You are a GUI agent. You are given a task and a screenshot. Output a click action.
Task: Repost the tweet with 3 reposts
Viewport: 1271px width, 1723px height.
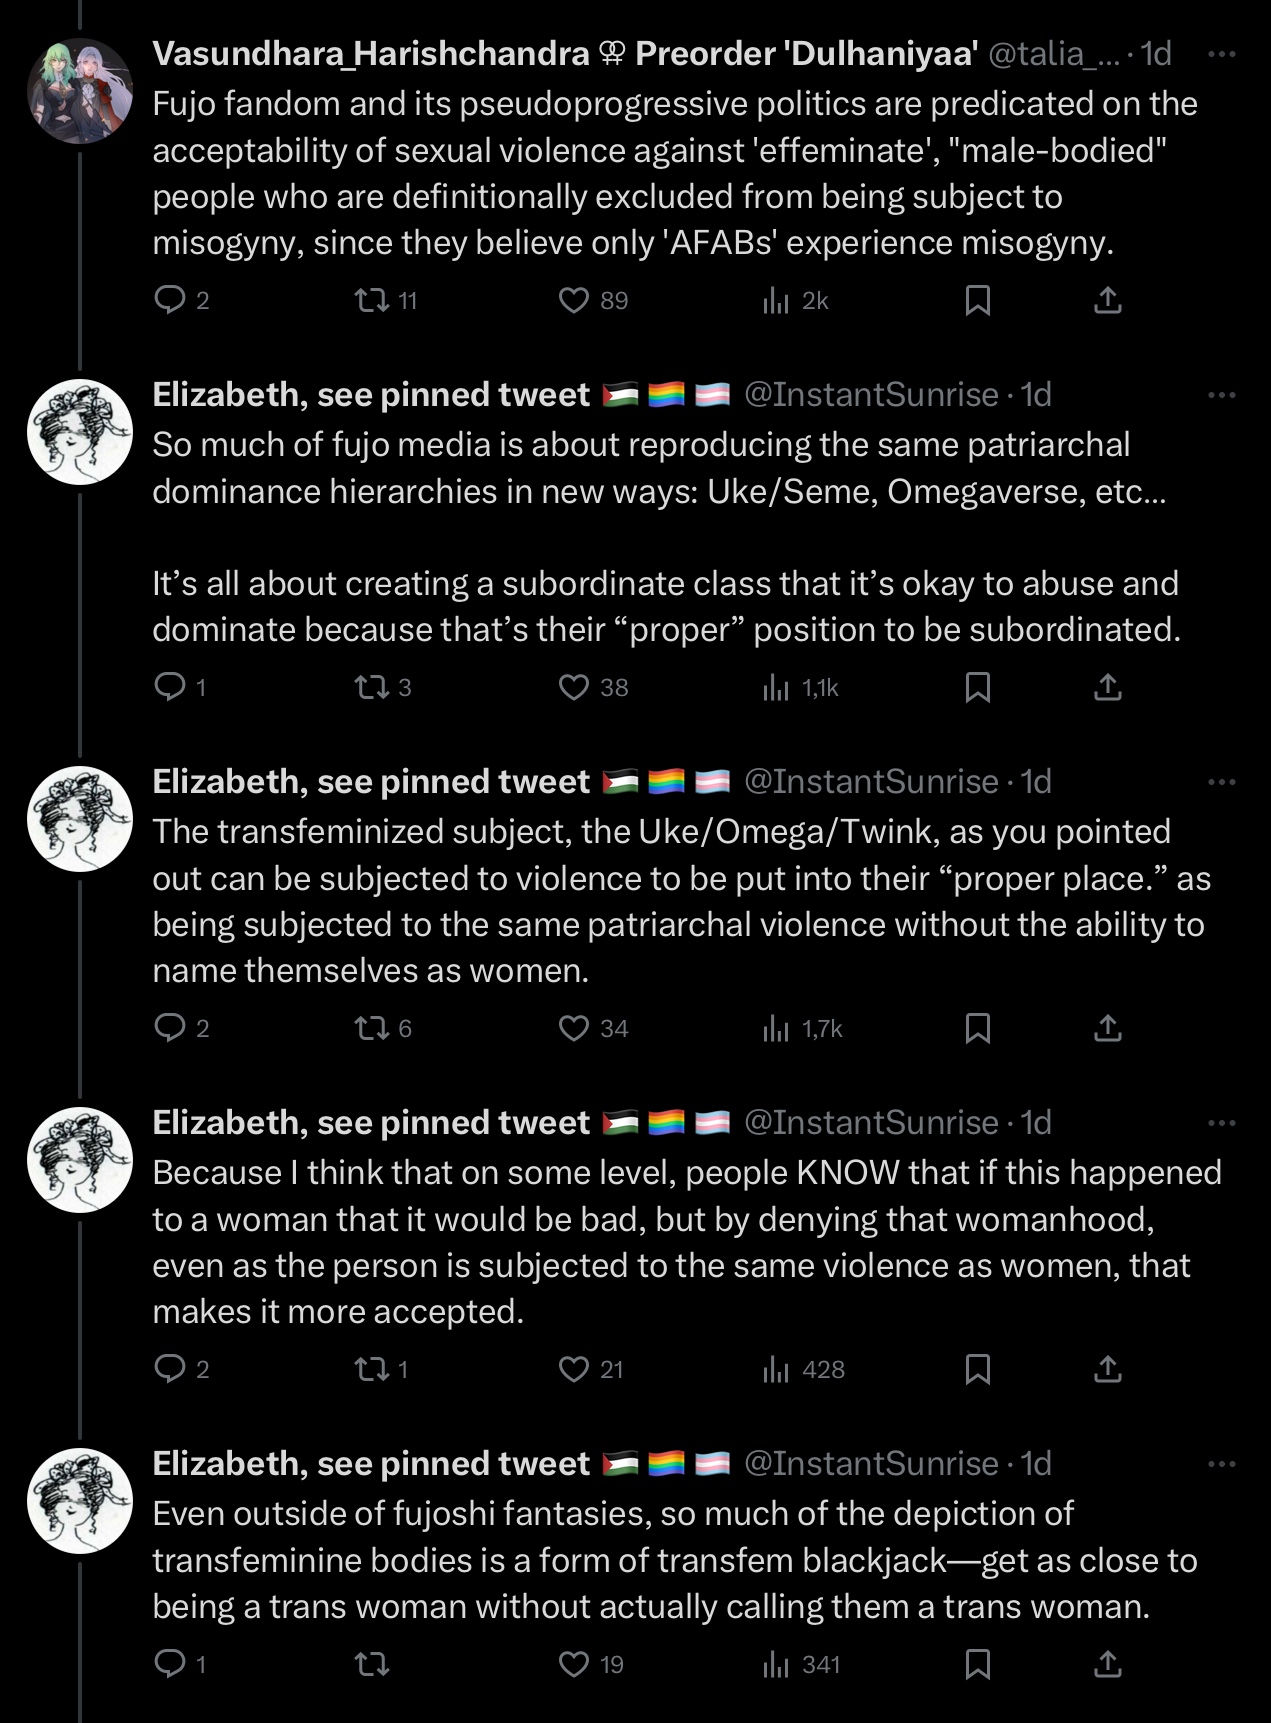(372, 687)
